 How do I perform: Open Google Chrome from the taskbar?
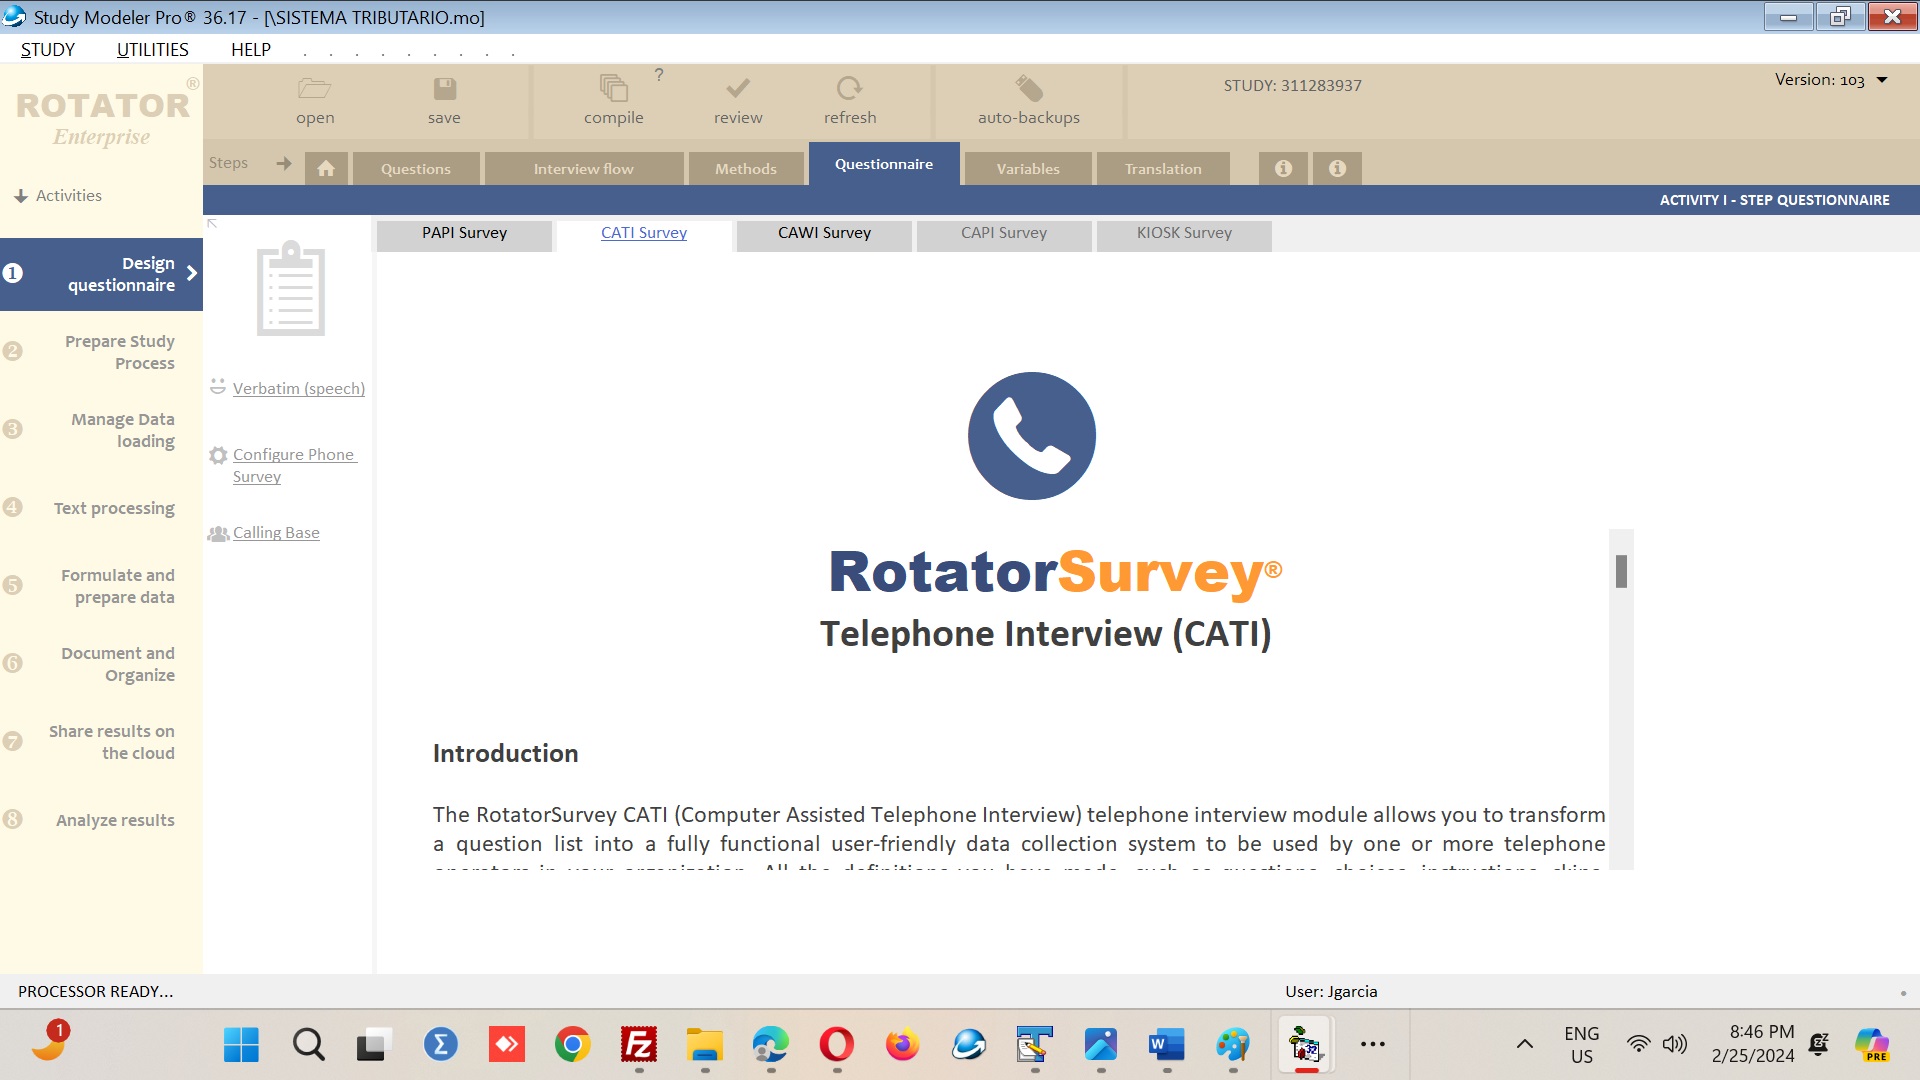pos(572,1045)
